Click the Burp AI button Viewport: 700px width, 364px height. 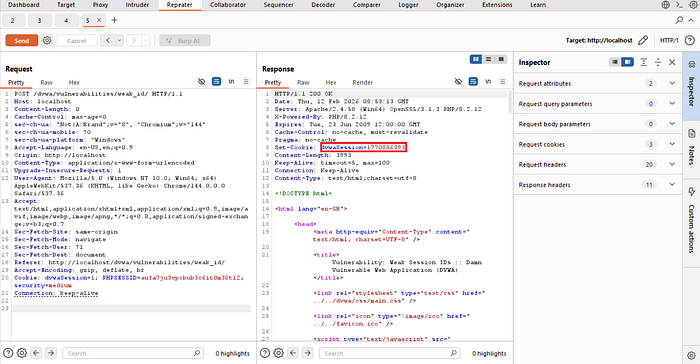[185, 41]
